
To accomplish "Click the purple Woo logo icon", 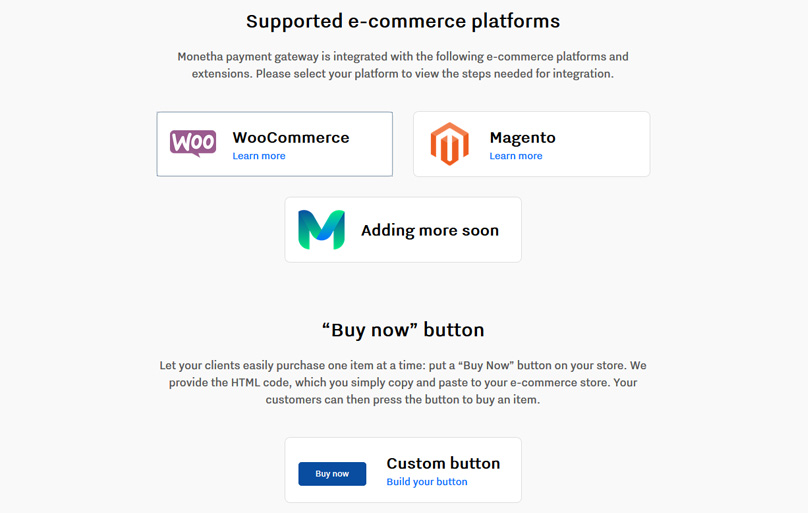I will tap(193, 143).
